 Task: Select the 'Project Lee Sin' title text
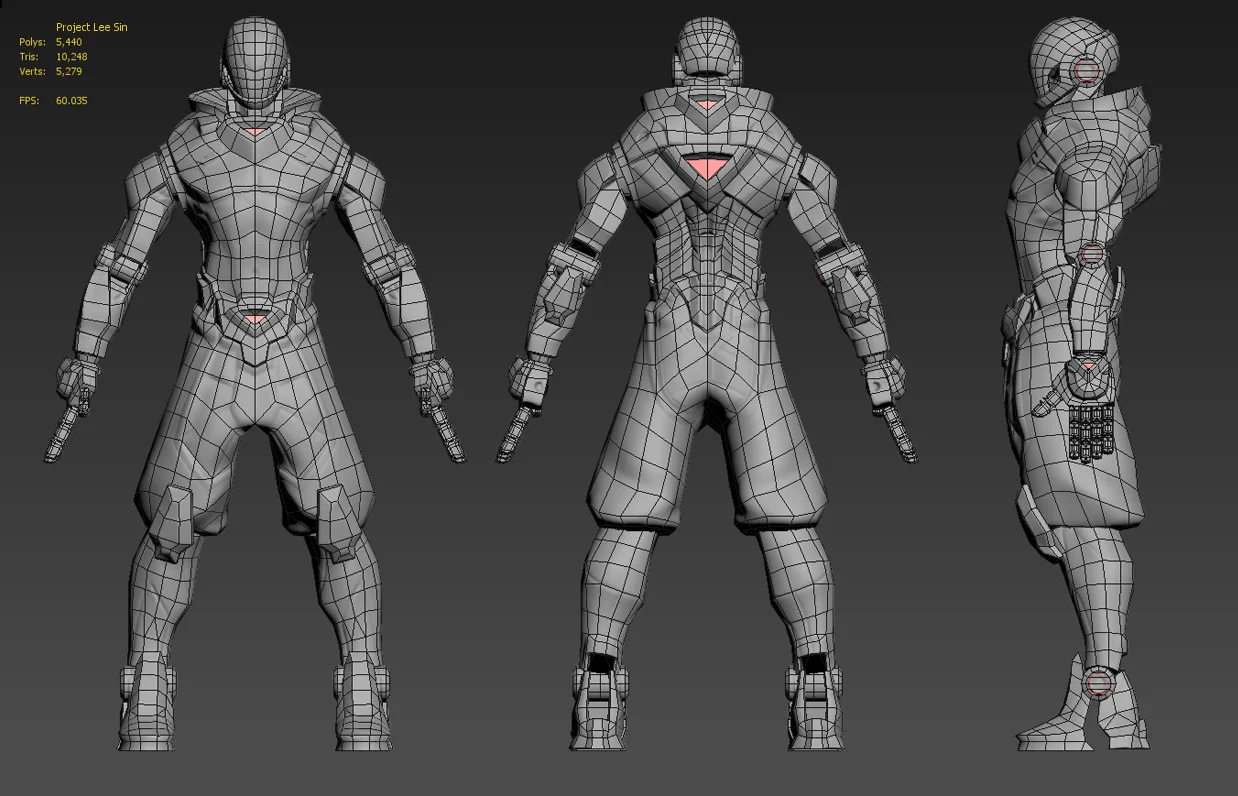92,27
